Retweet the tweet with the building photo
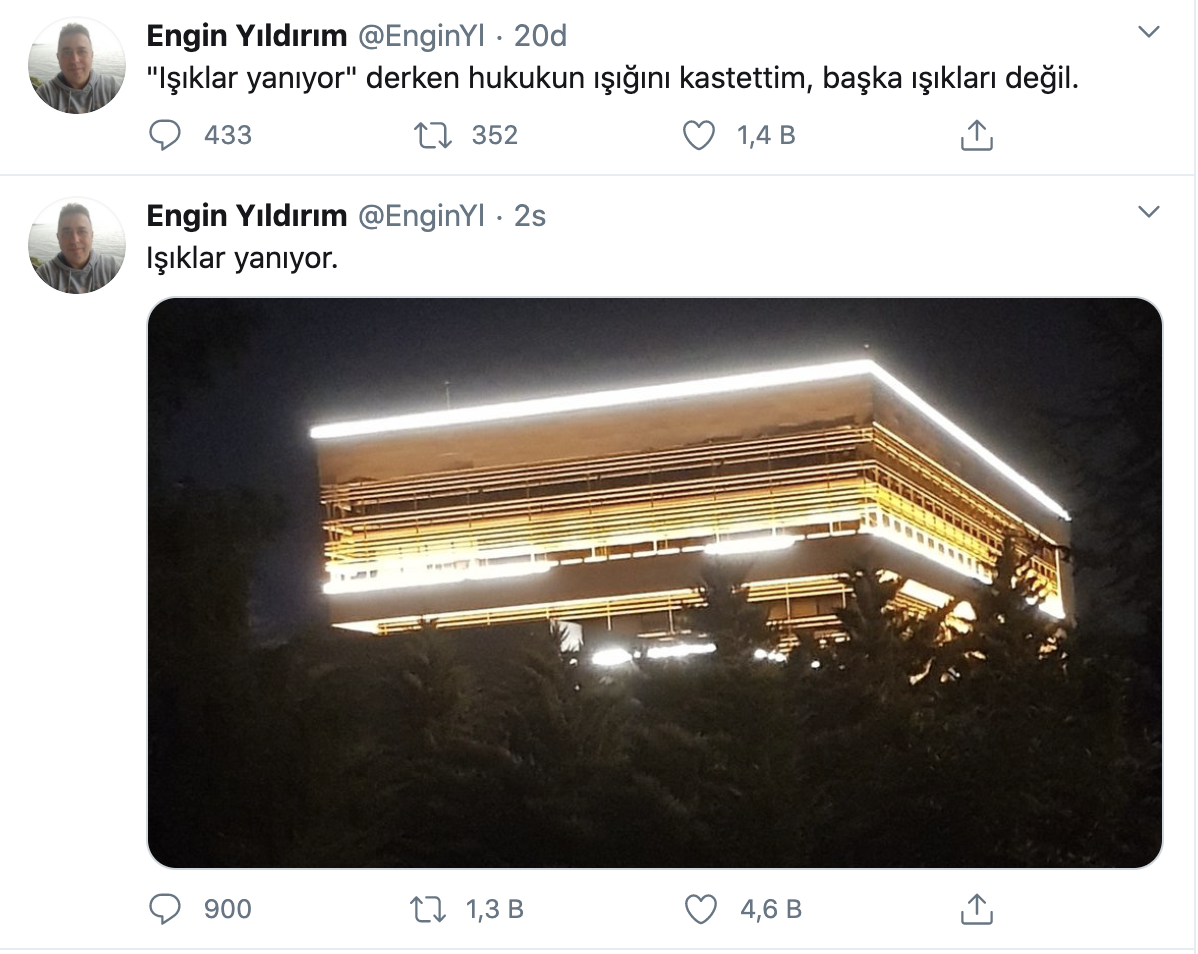This screenshot has width=1198, height=954. (428, 910)
